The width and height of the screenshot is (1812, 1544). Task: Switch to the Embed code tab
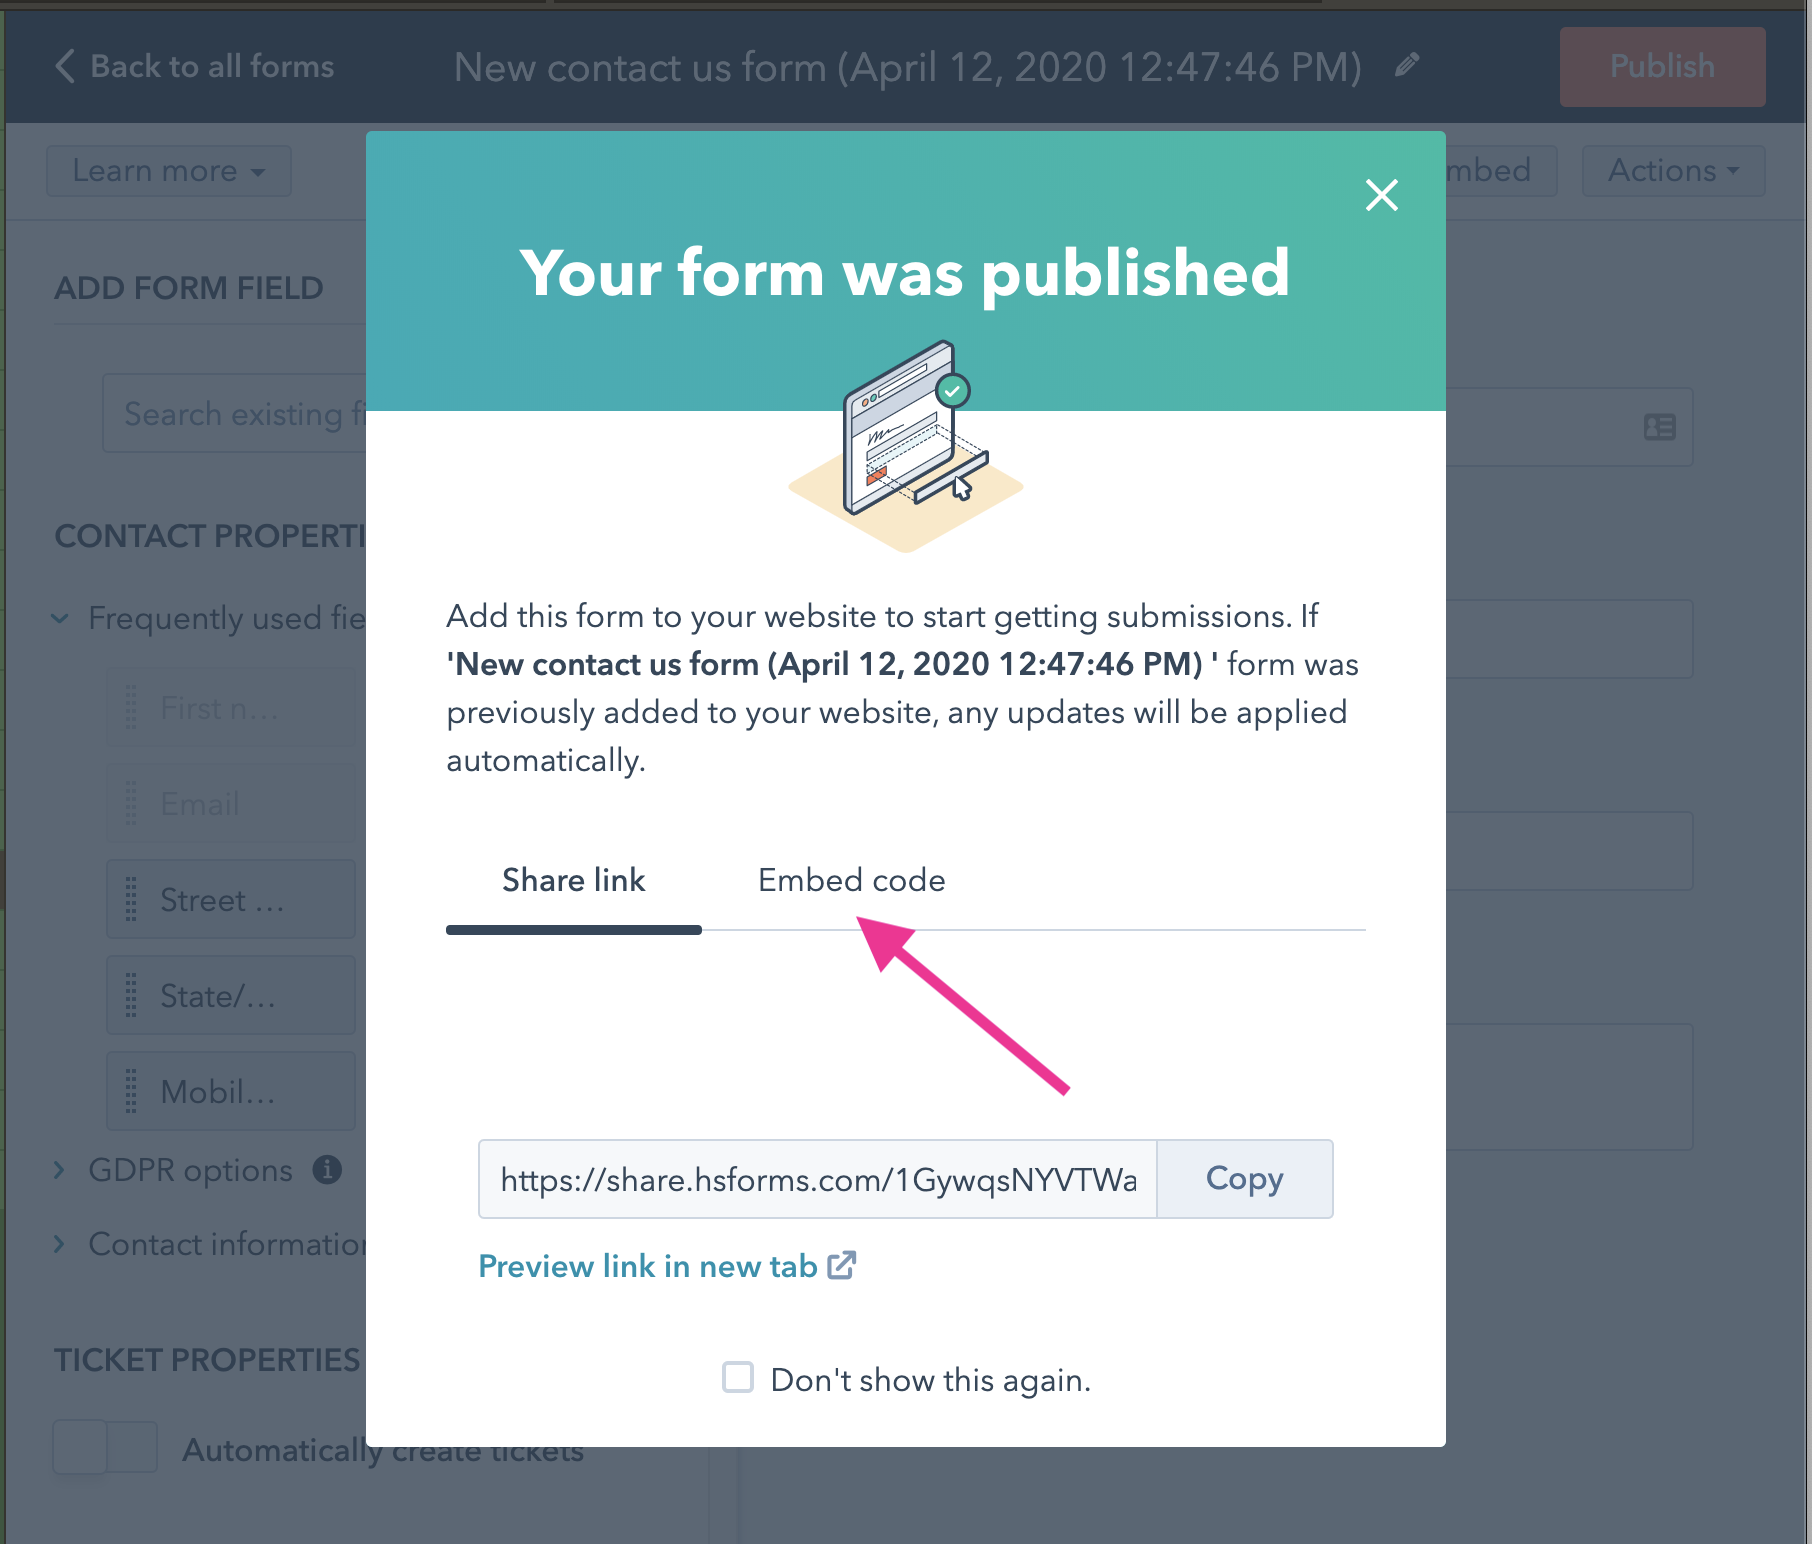(851, 880)
